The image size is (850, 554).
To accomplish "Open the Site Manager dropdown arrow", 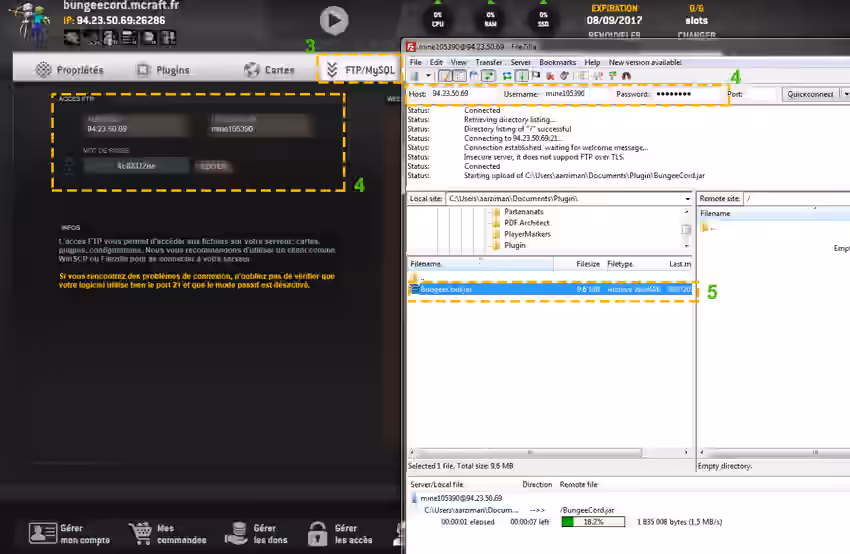I will (428, 76).
